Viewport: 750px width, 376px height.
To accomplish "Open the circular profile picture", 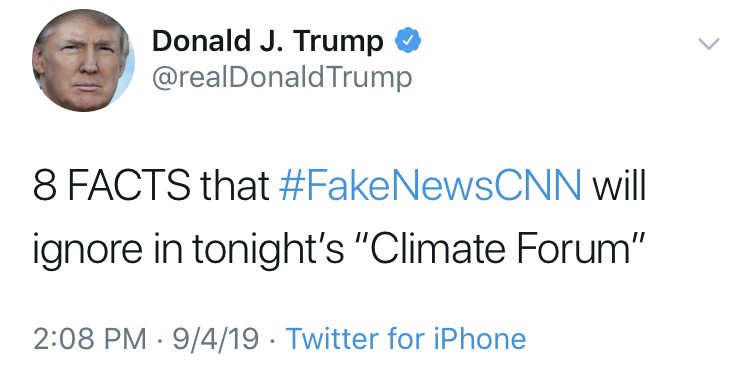I will (x=84, y=61).
